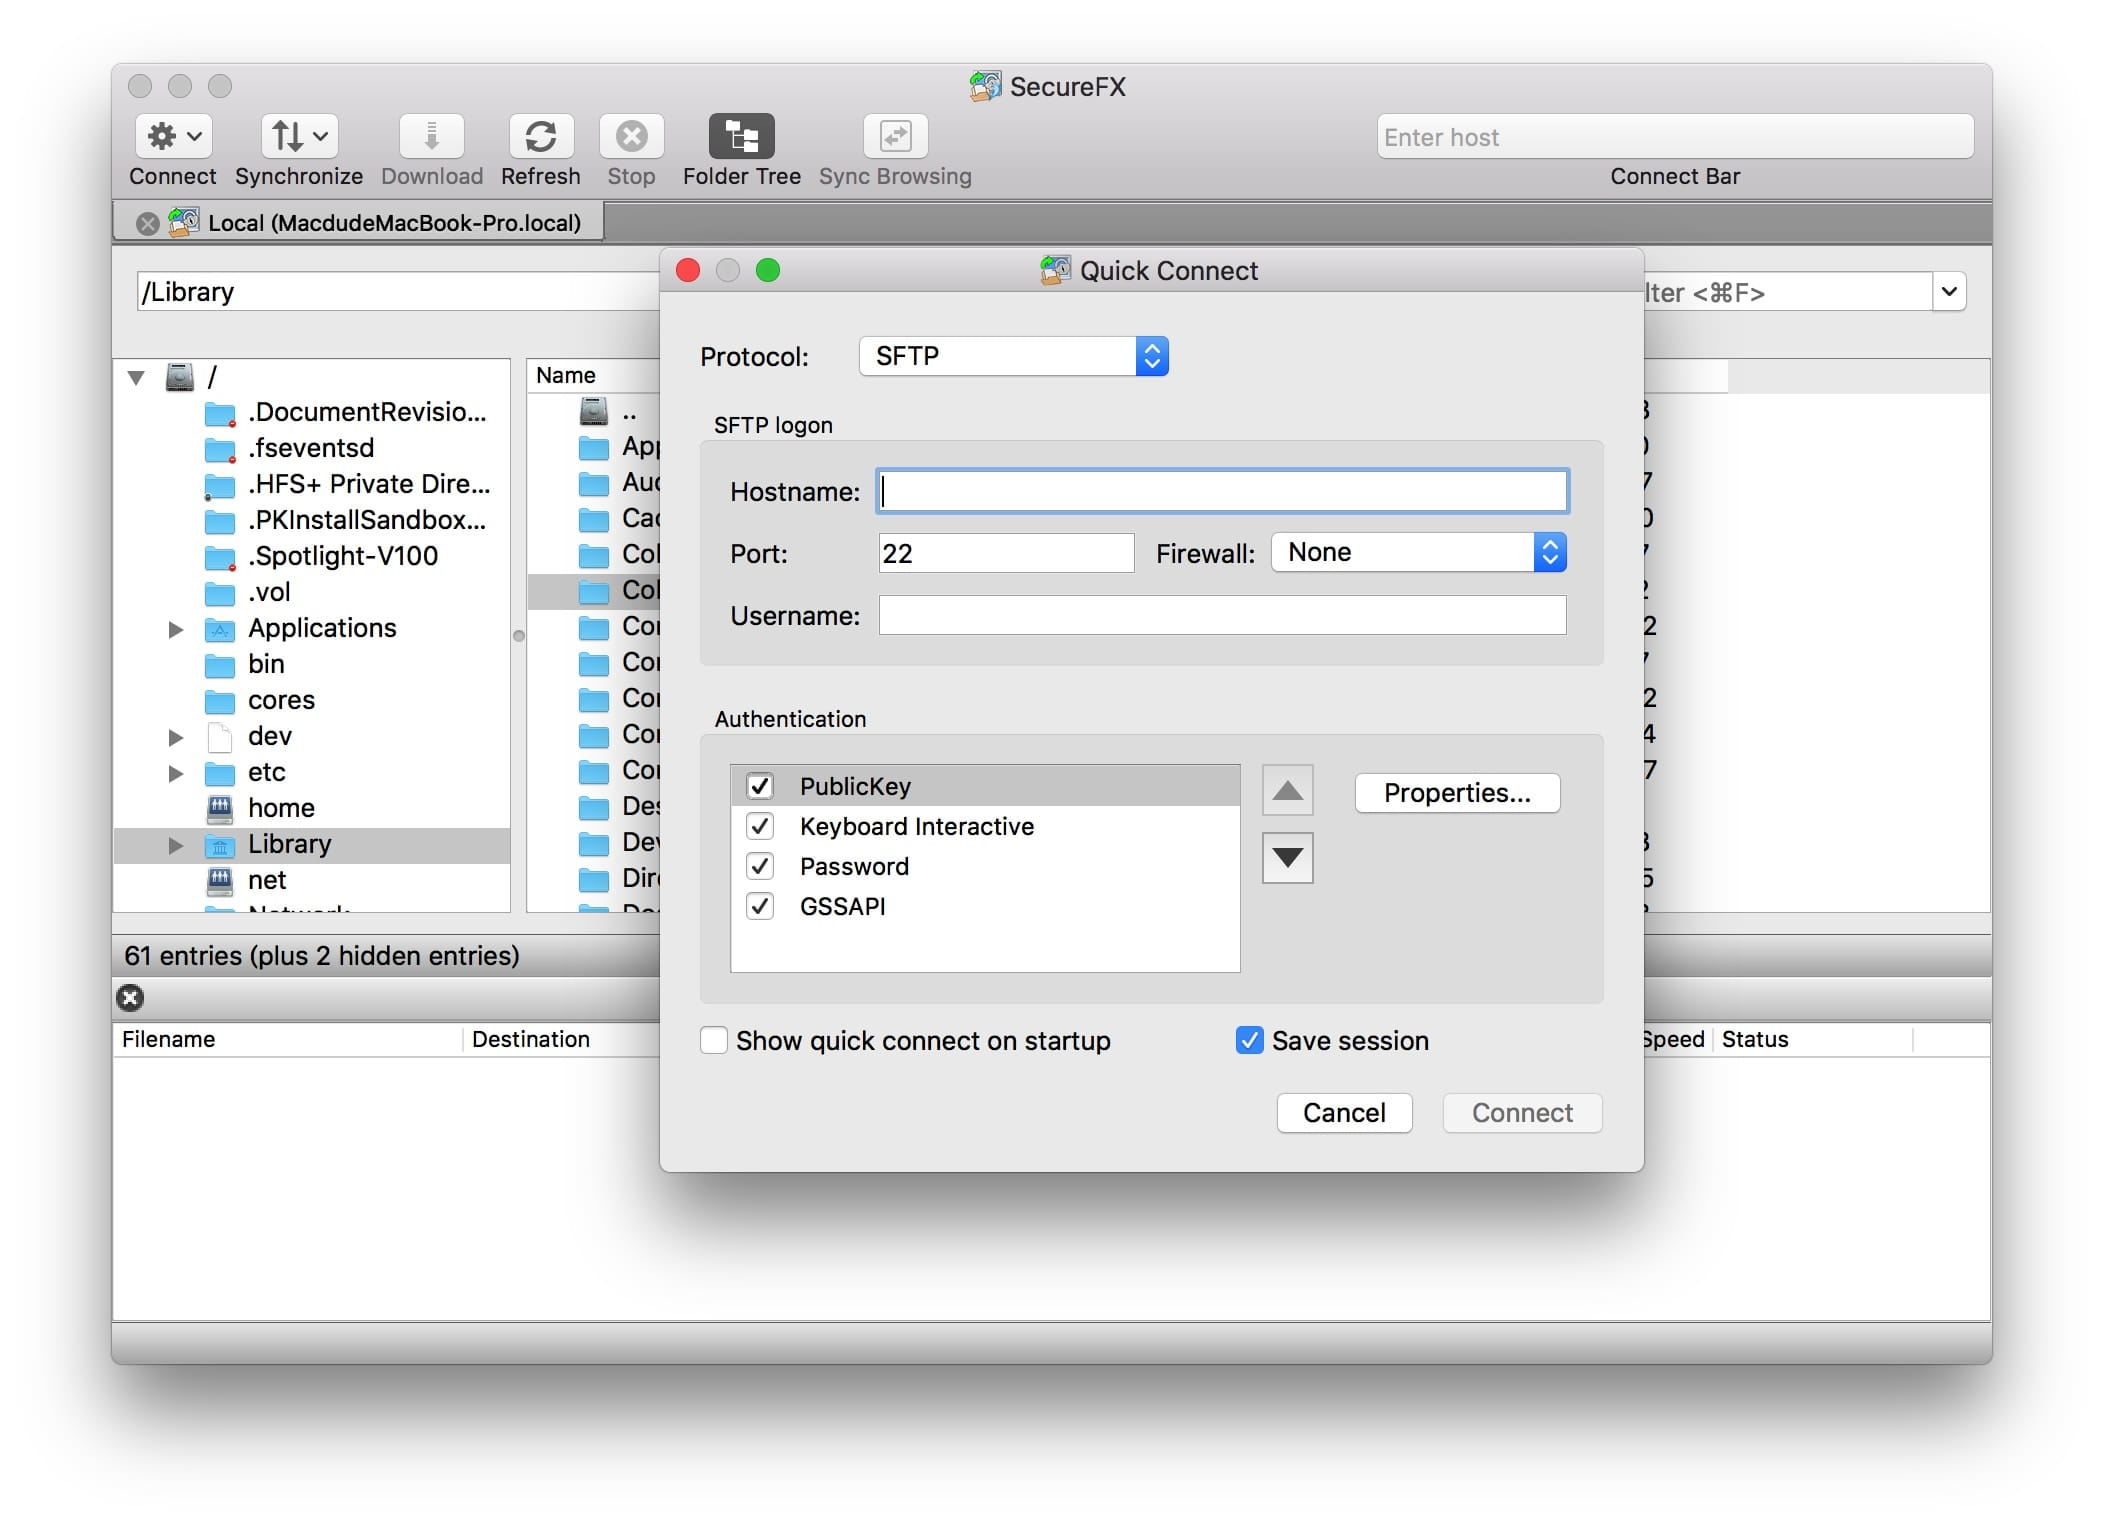
Task: Select the .PKInstallSandbox... folder in tree
Action: pos(366,520)
